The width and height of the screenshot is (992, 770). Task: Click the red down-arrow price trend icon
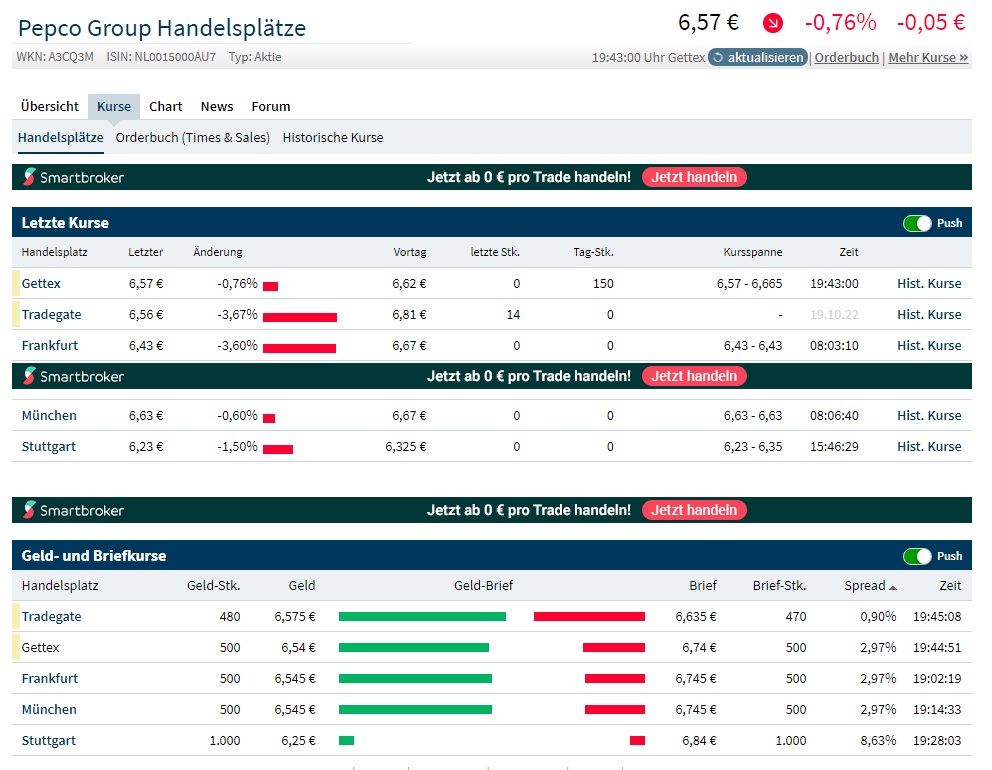[772, 23]
